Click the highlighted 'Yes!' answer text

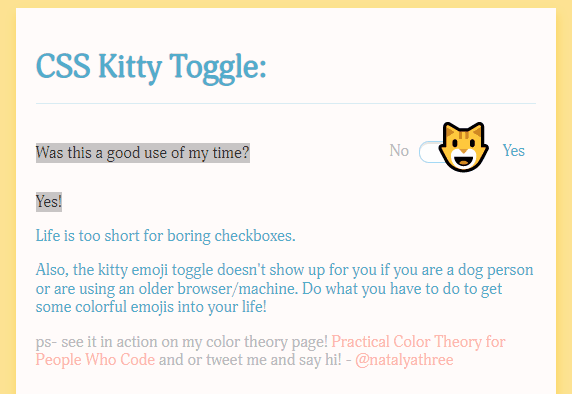[x=49, y=202]
